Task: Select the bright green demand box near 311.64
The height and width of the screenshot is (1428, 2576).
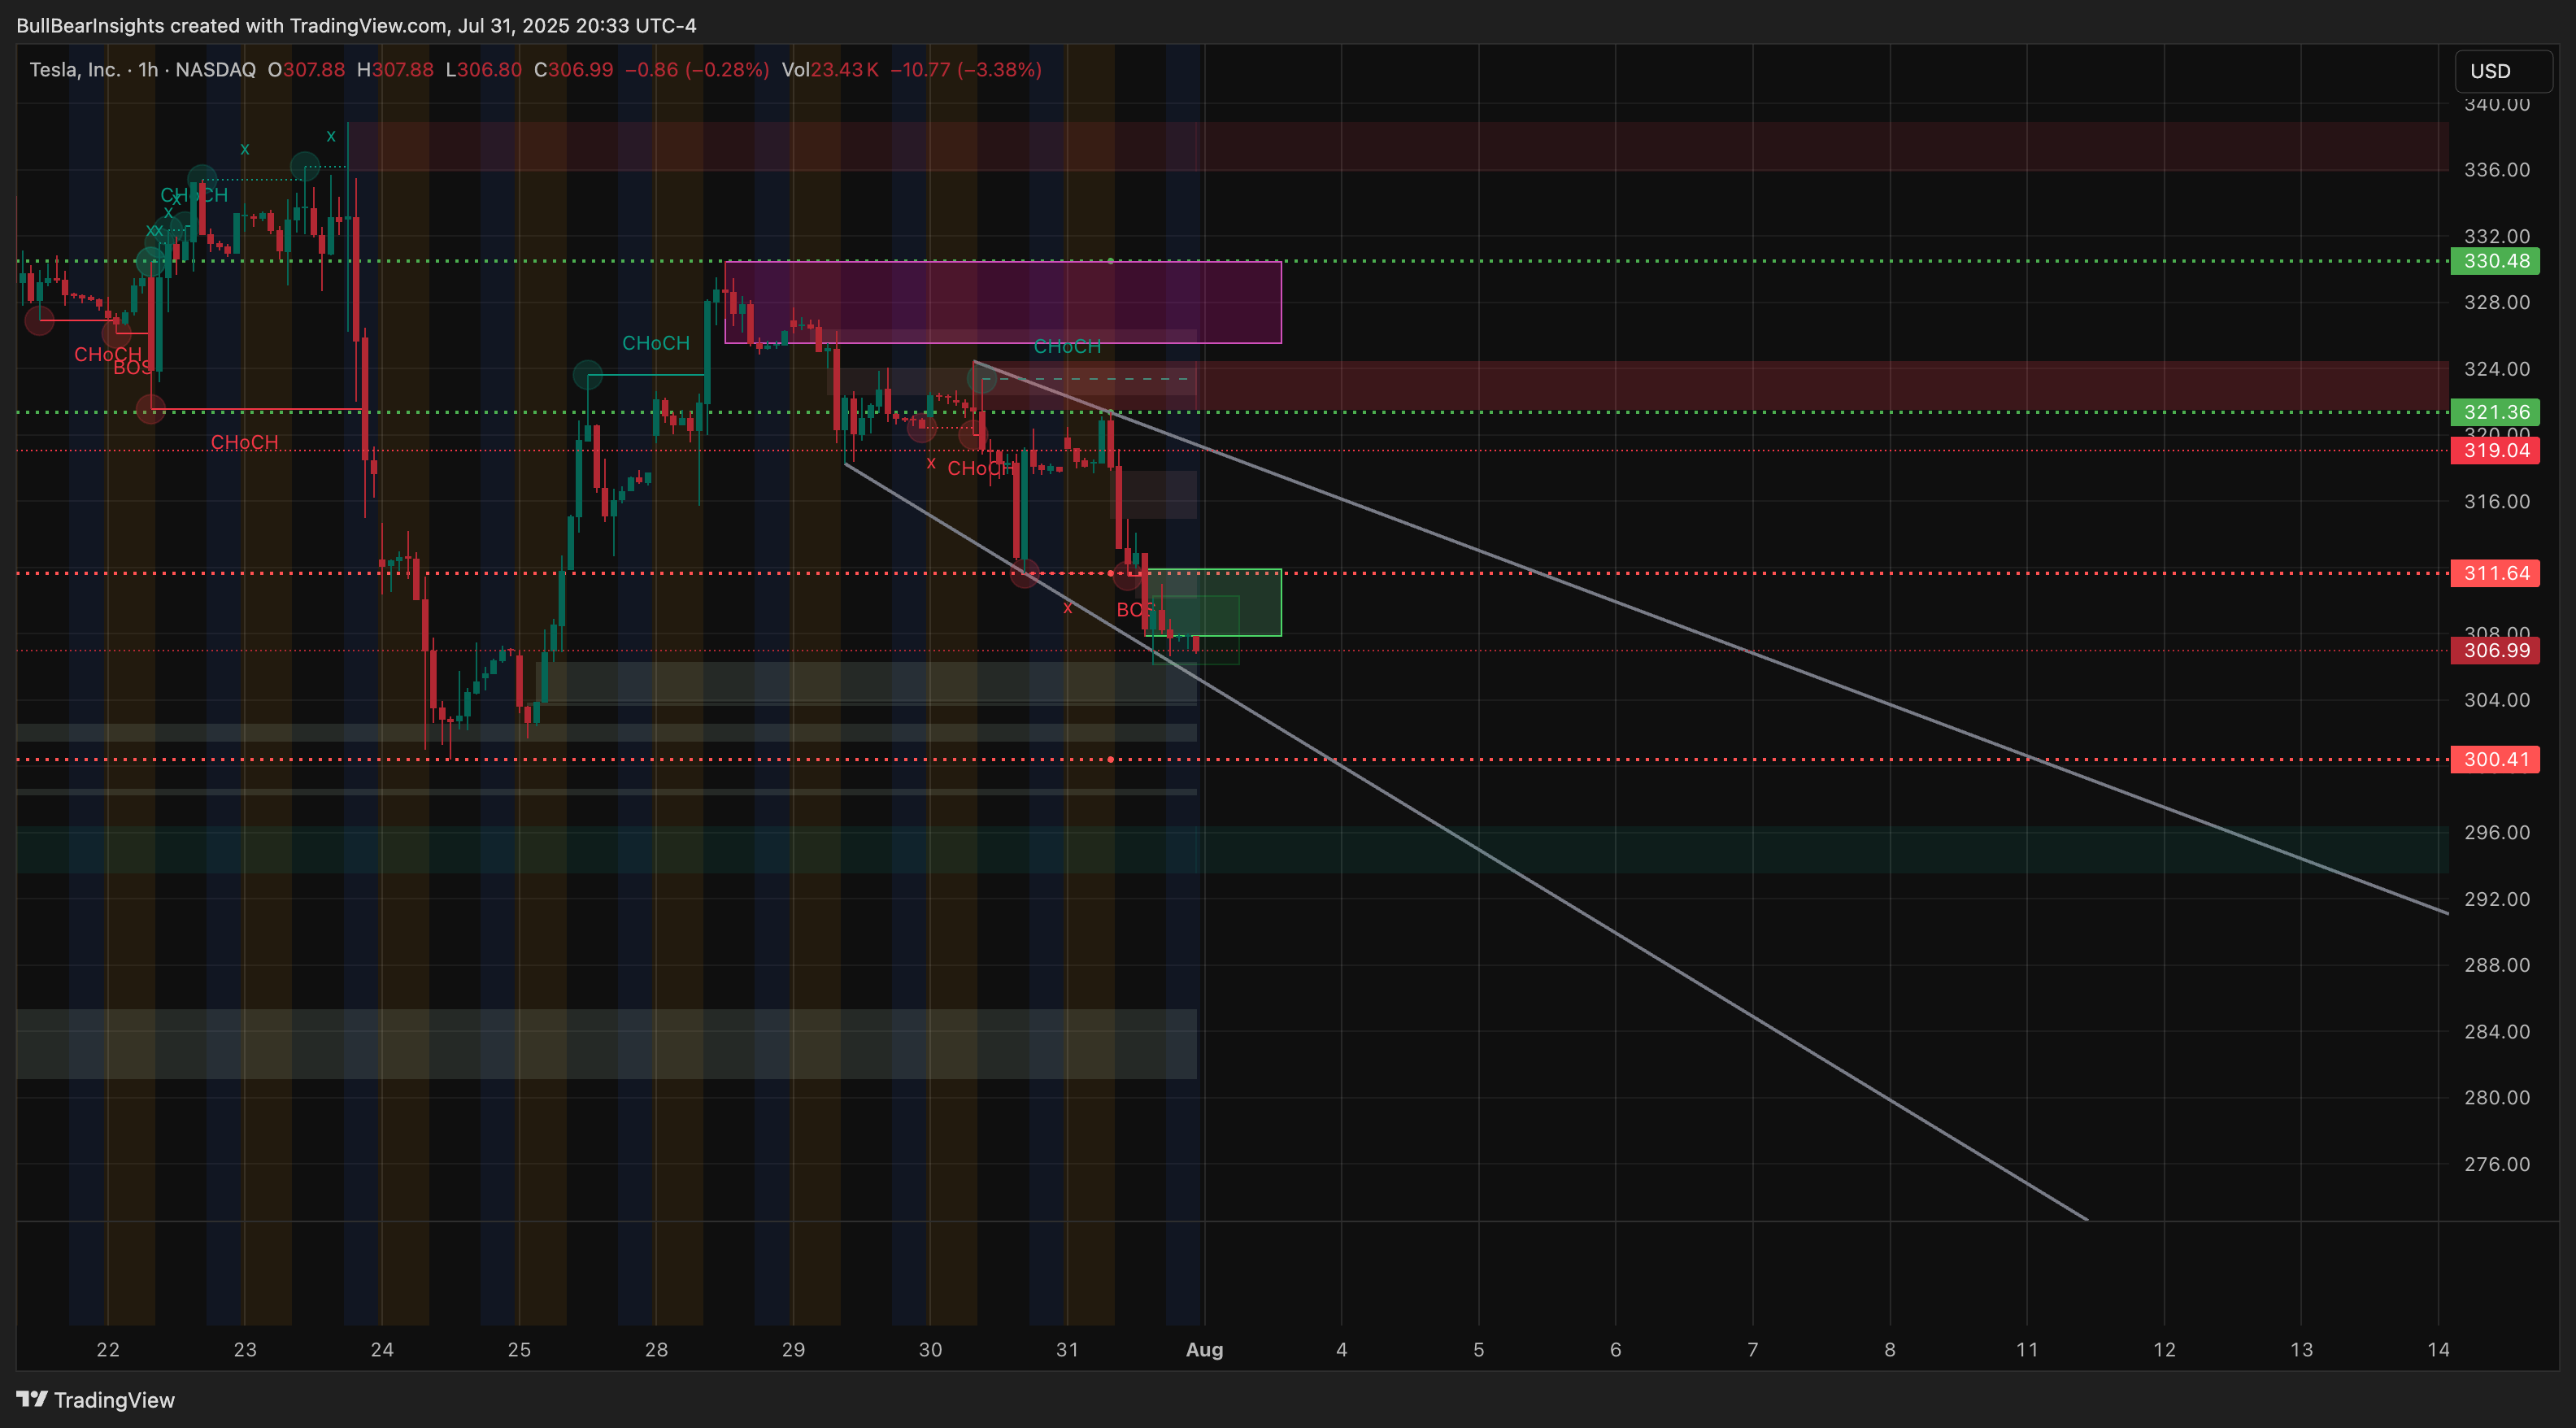Action: point(1213,602)
